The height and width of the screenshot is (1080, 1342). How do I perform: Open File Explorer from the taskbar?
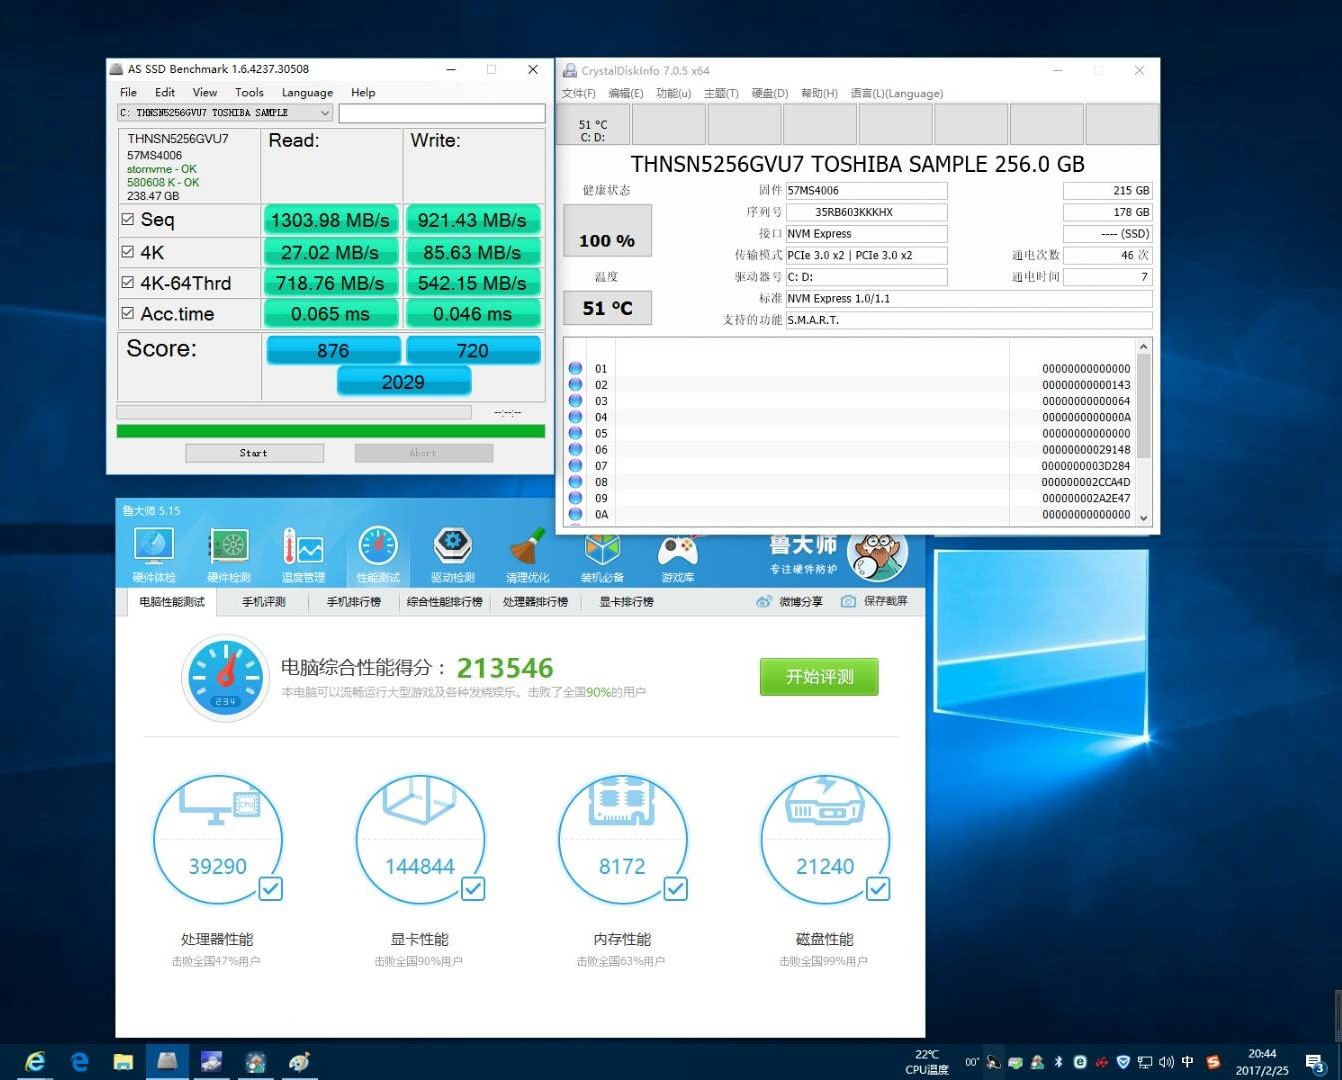pyautogui.click(x=123, y=1062)
